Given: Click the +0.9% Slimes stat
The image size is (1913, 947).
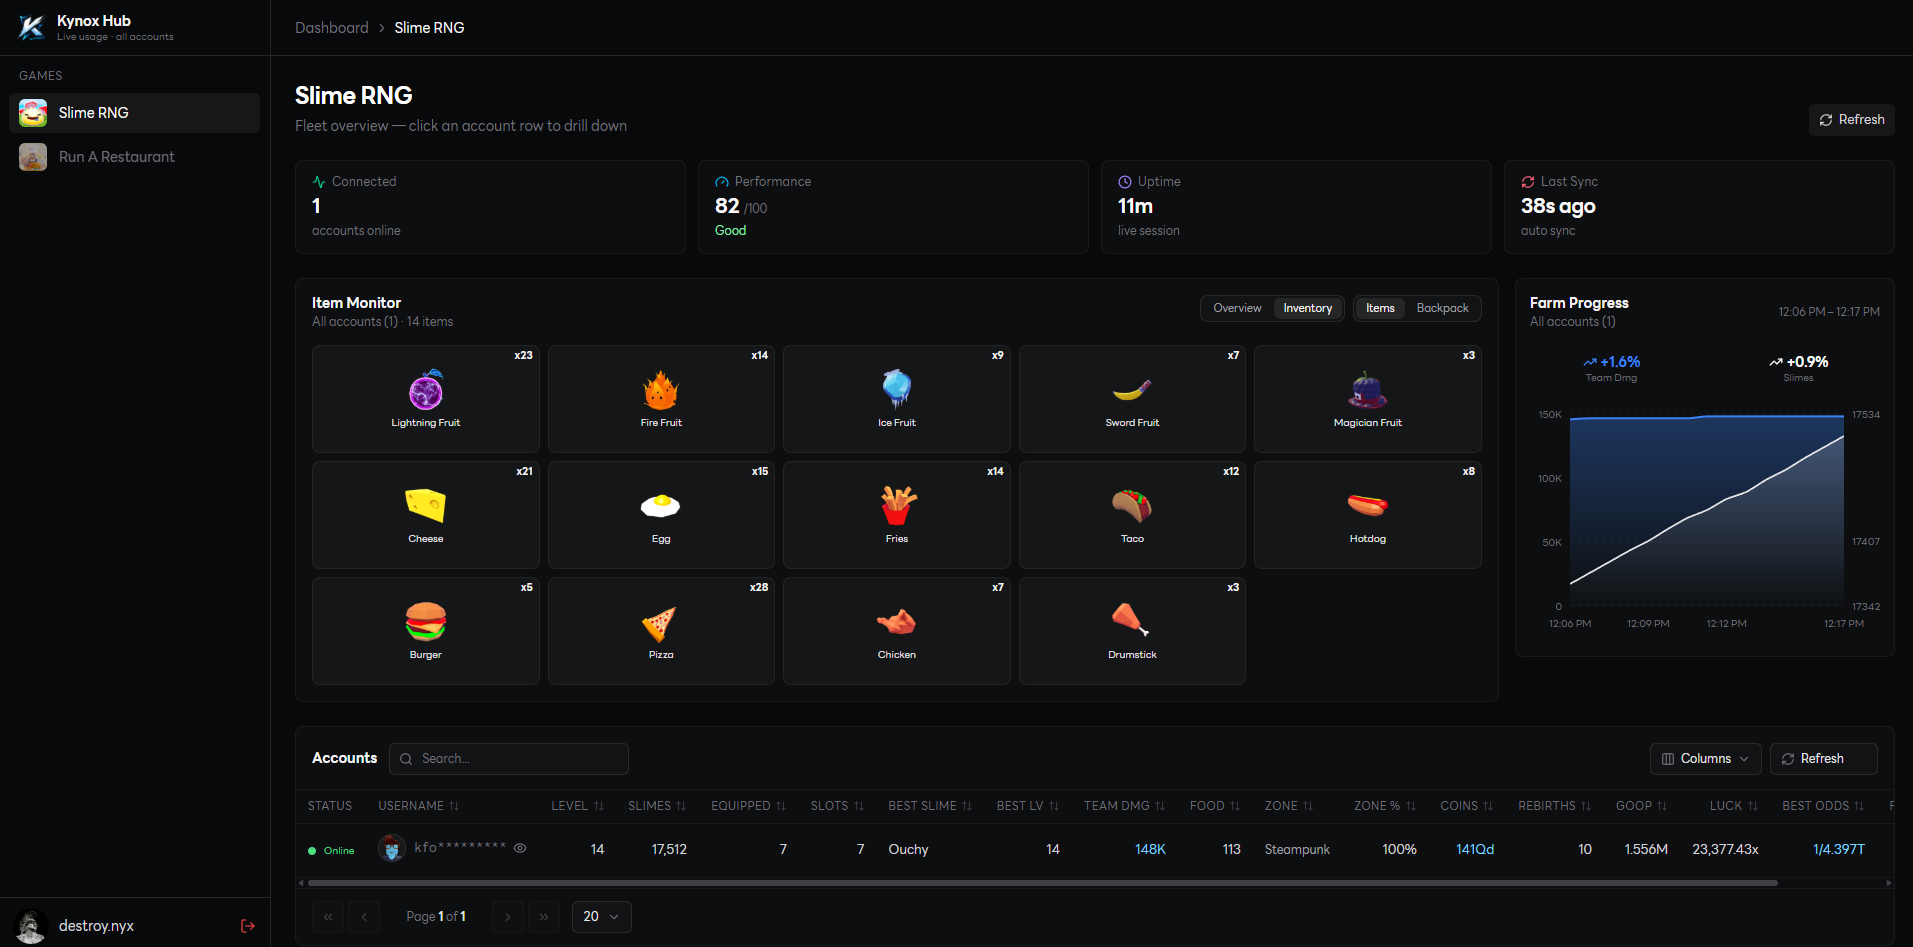Looking at the screenshot, I should [1798, 368].
